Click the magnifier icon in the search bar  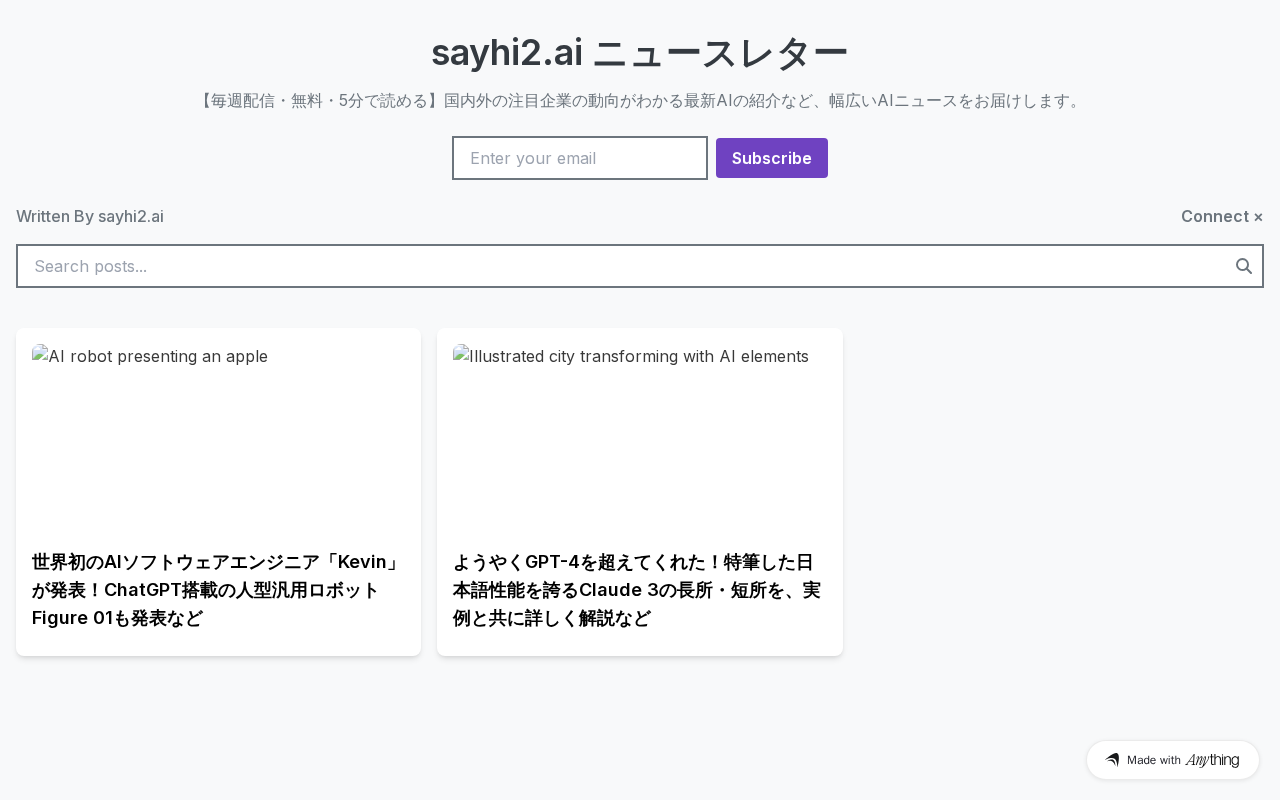point(1244,266)
